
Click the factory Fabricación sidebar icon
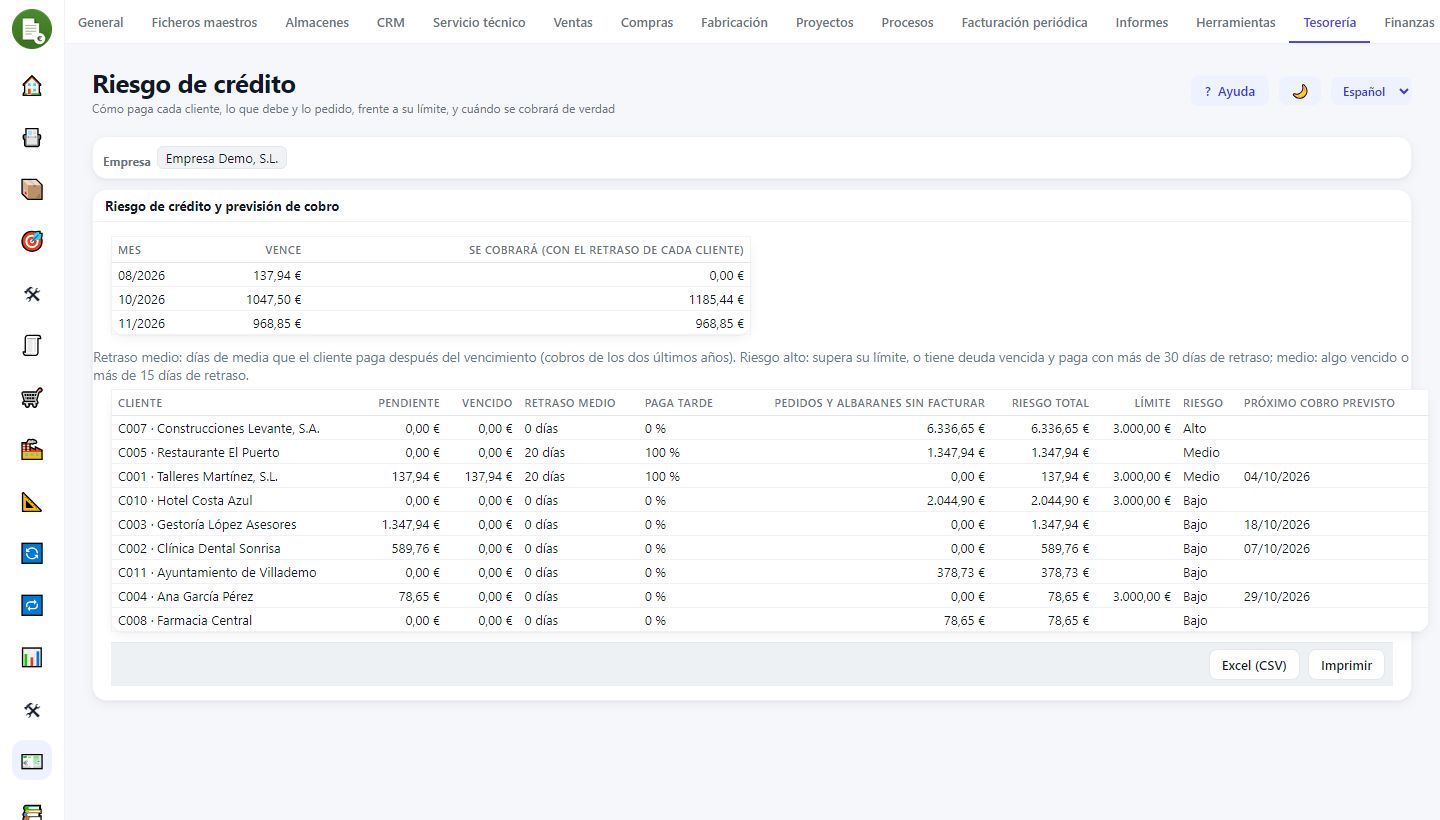click(32, 449)
